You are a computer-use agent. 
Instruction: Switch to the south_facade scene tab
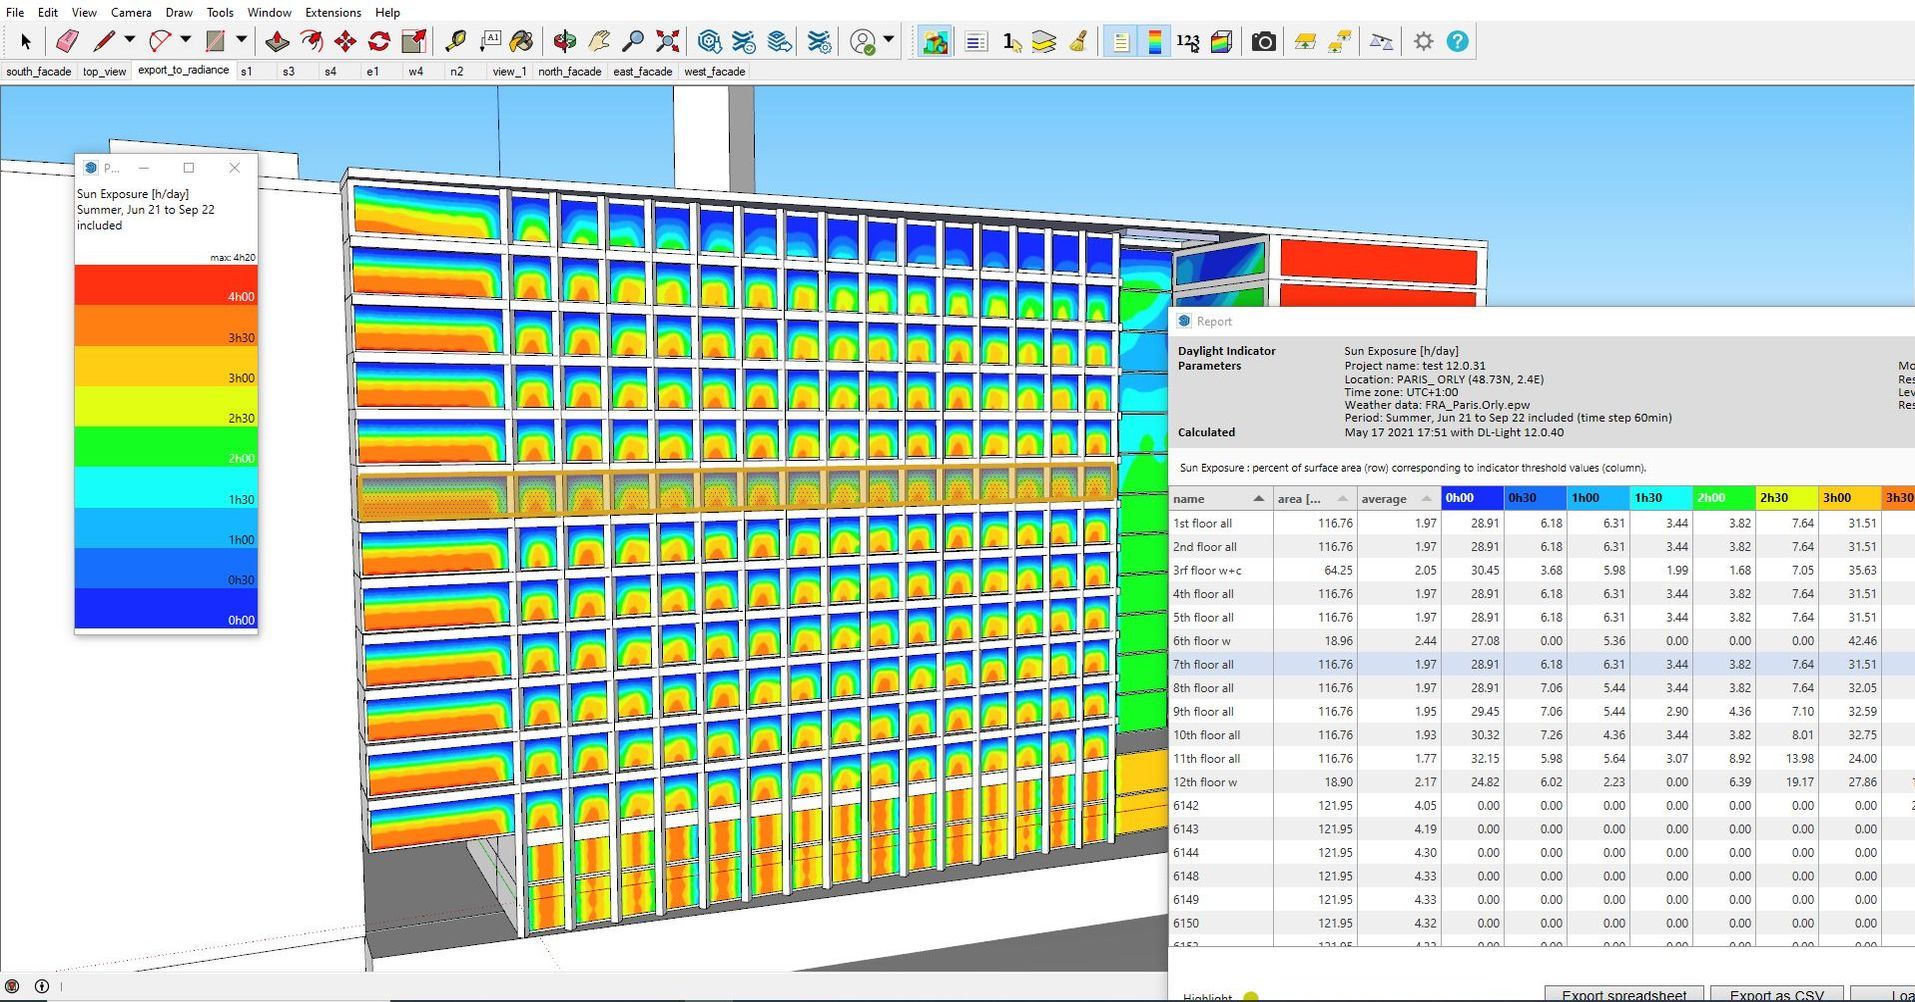tap(38, 72)
